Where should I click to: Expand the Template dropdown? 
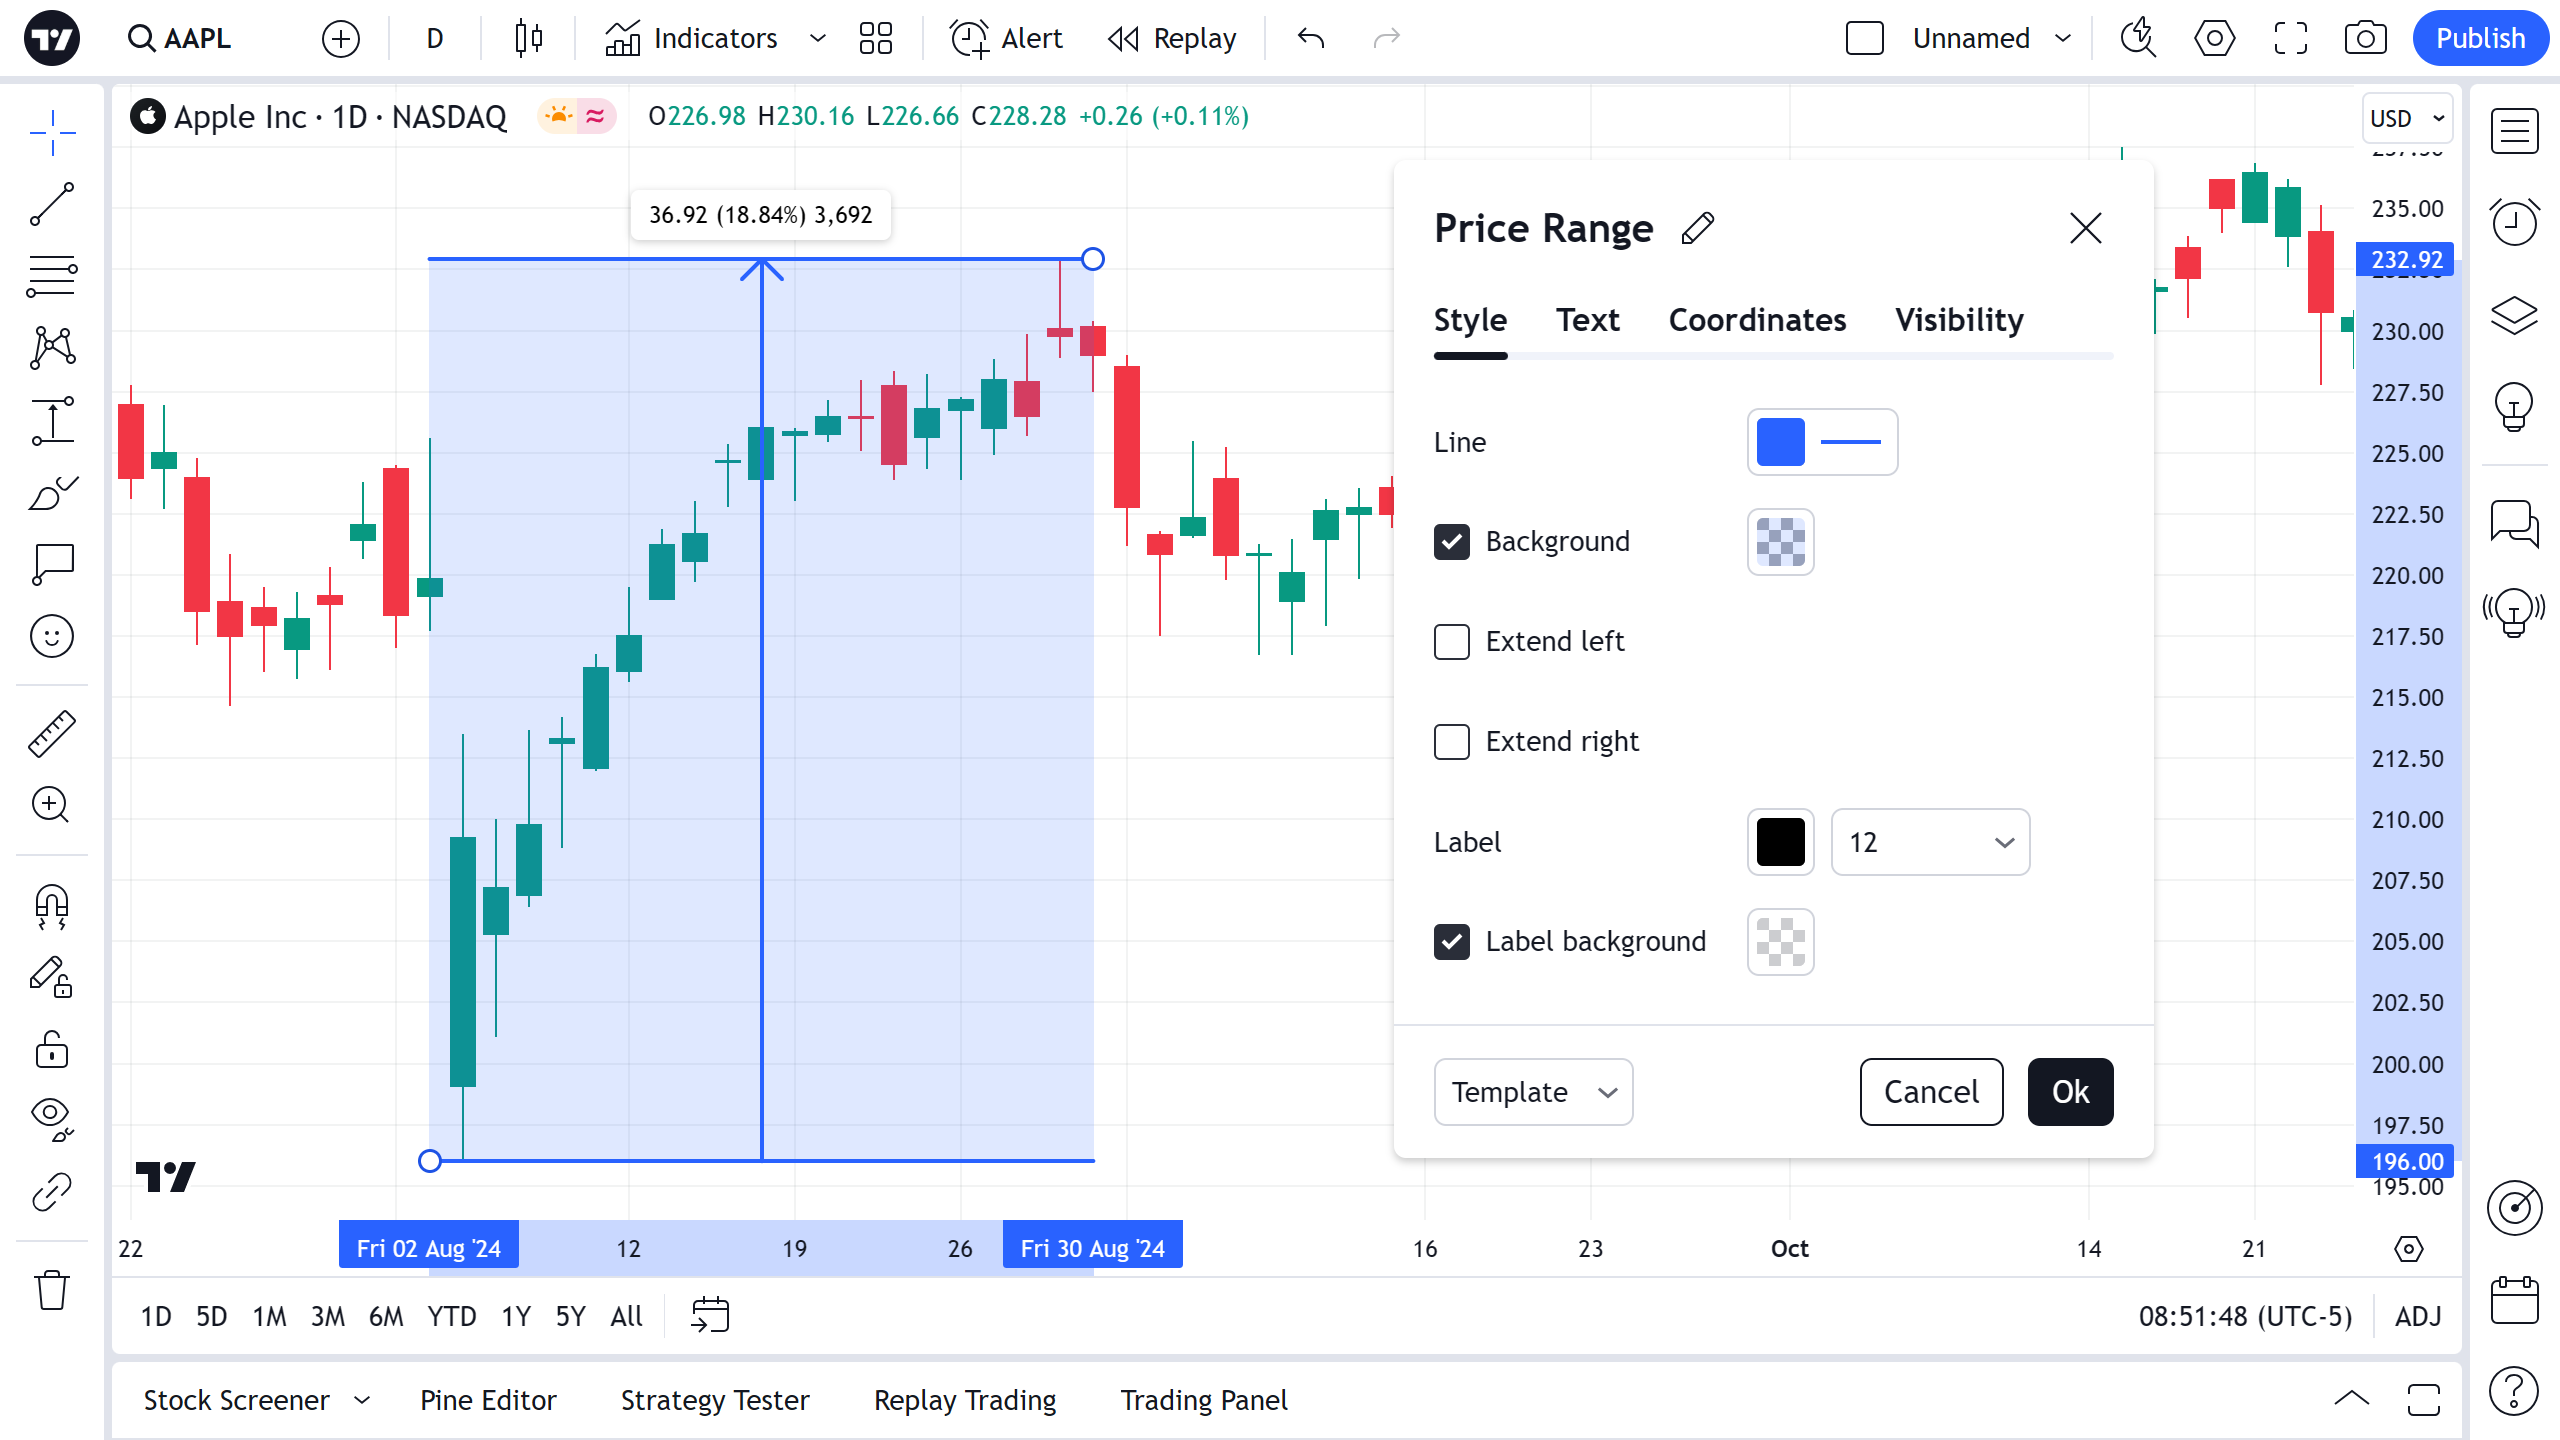pos(1533,1092)
